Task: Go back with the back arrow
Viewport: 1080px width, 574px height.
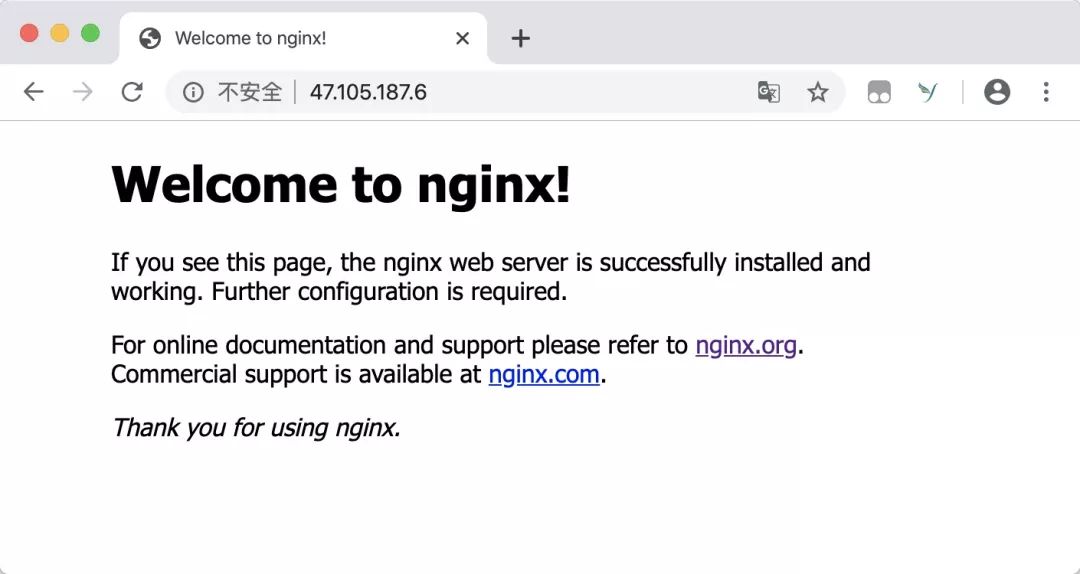Action: pyautogui.click(x=33, y=92)
